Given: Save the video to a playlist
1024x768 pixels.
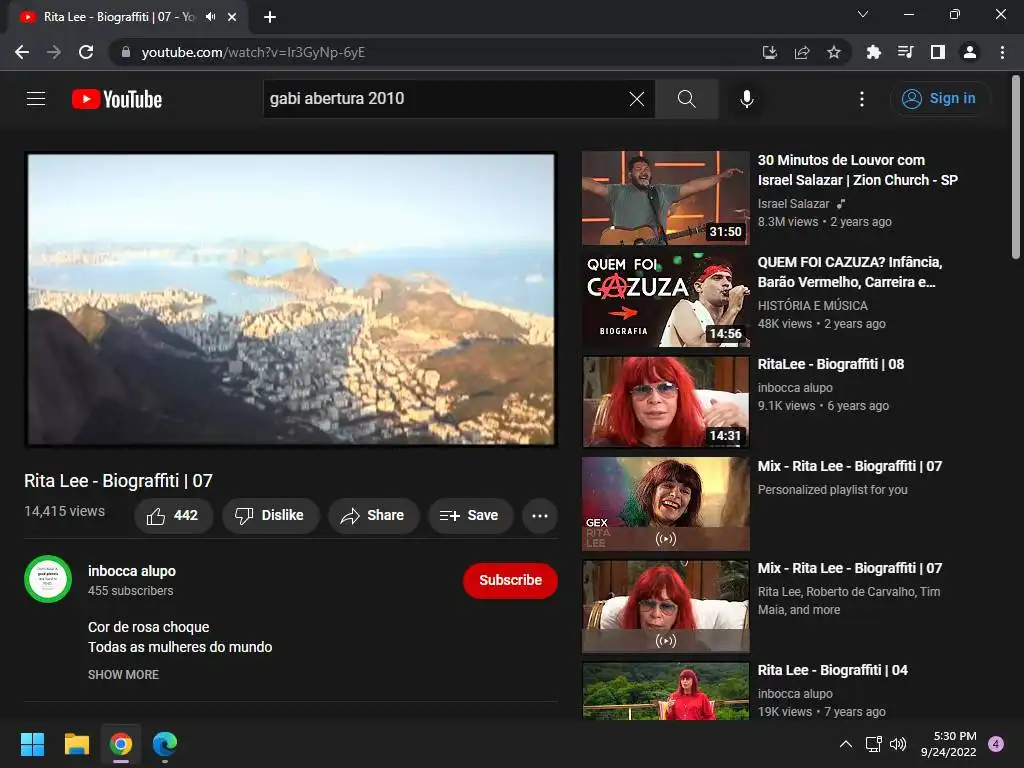Looking at the screenshot, I should [470, 516].
